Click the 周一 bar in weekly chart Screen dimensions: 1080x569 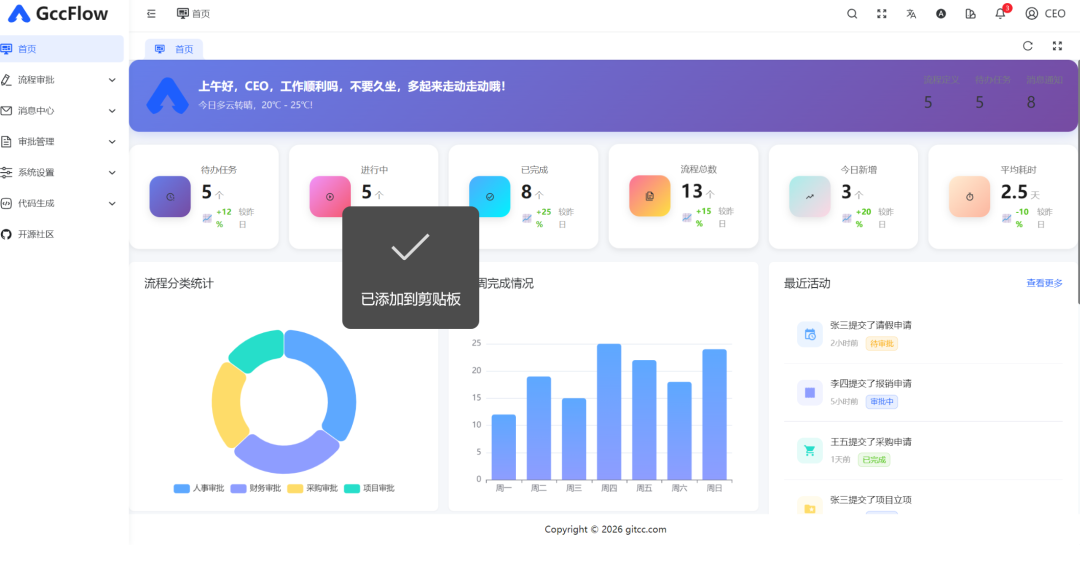[x=503, y=447]
